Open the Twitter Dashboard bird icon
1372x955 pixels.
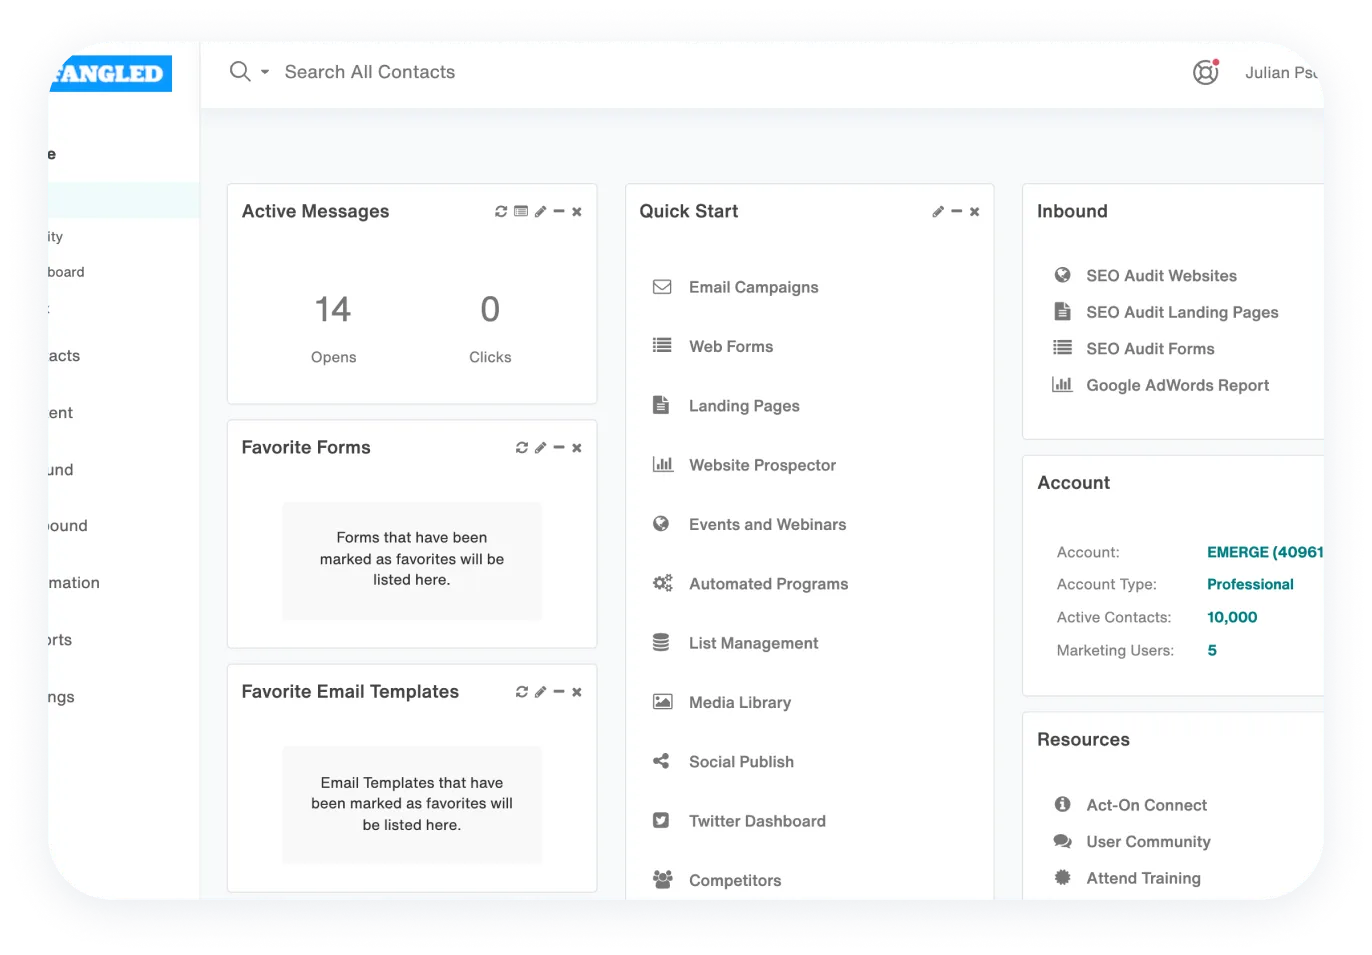pos(662,820)
